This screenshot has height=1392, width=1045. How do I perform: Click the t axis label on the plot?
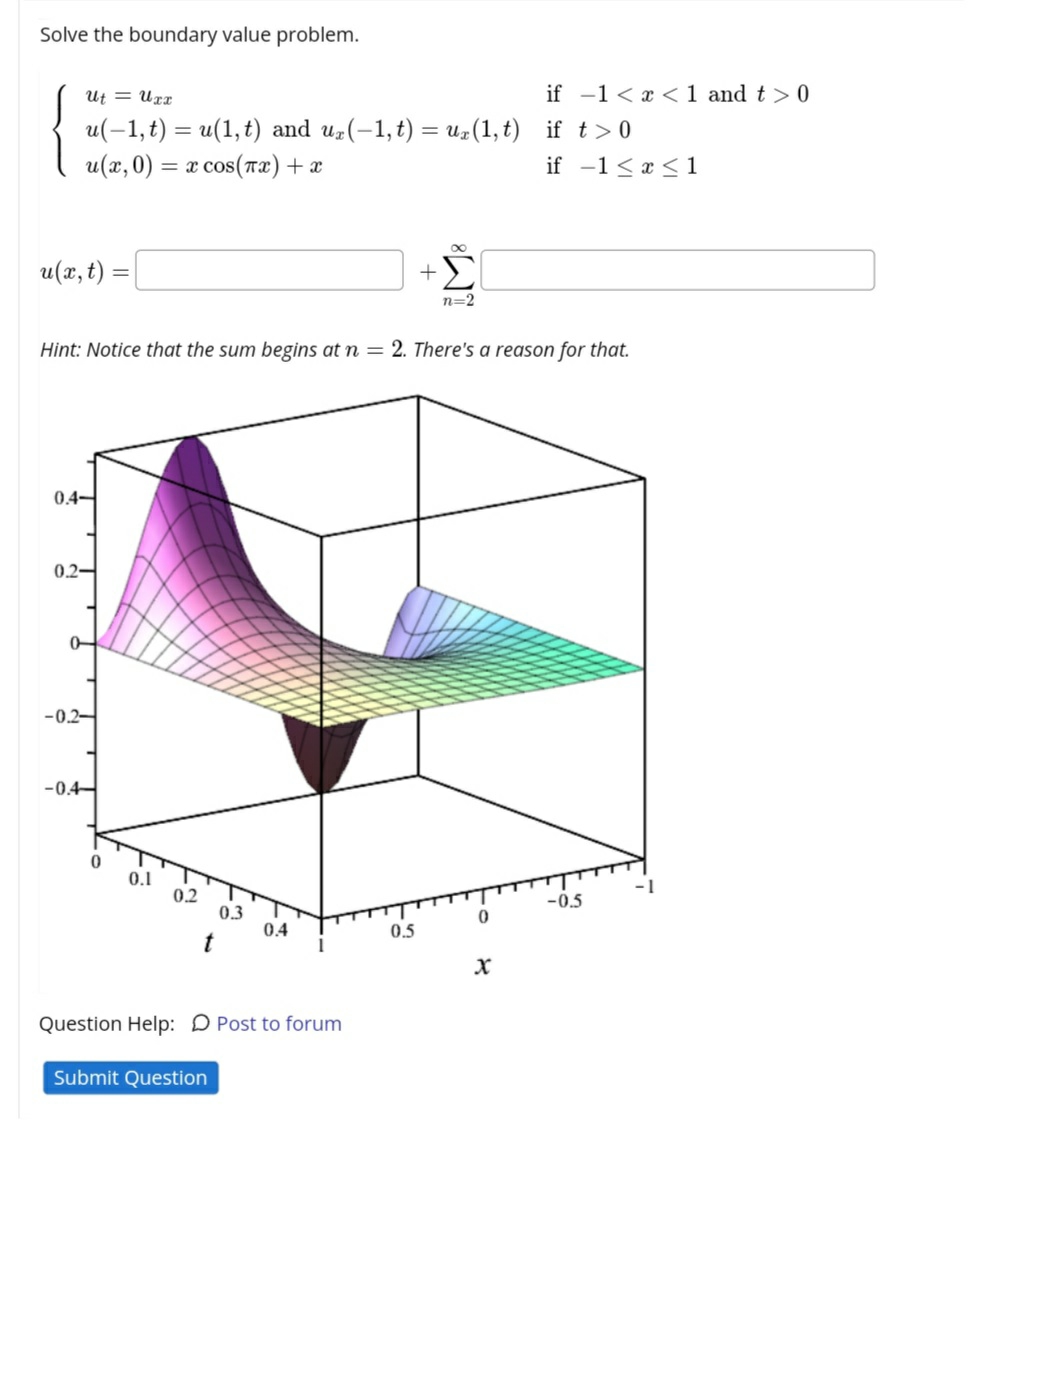208,944
